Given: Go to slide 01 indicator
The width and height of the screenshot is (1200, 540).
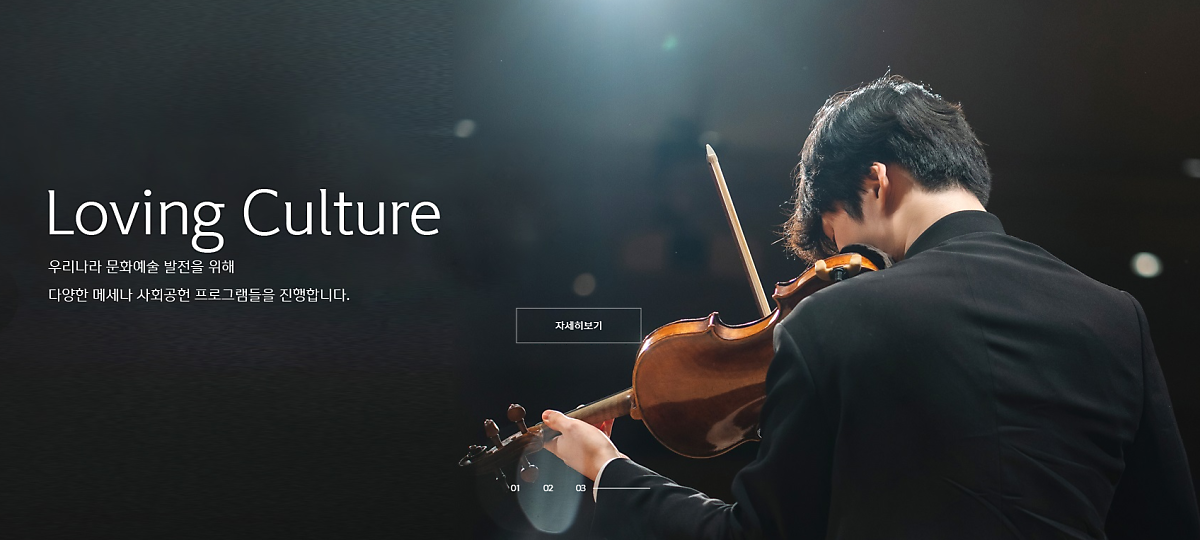Looking at the screenshot, I should point(515,488).
